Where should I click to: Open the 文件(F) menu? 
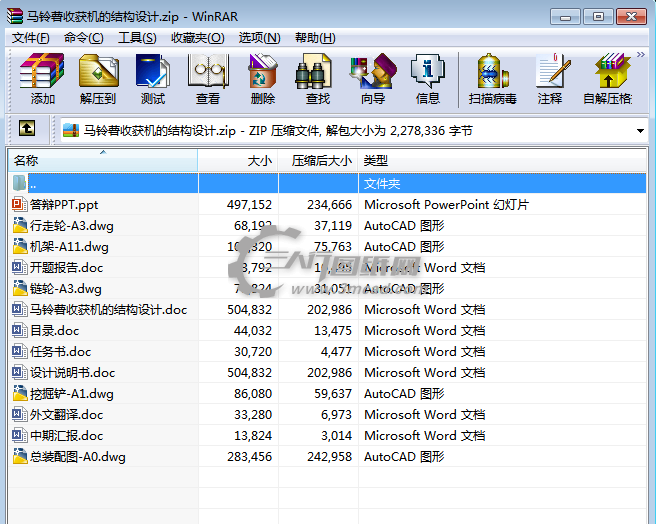tap(31, 38)
